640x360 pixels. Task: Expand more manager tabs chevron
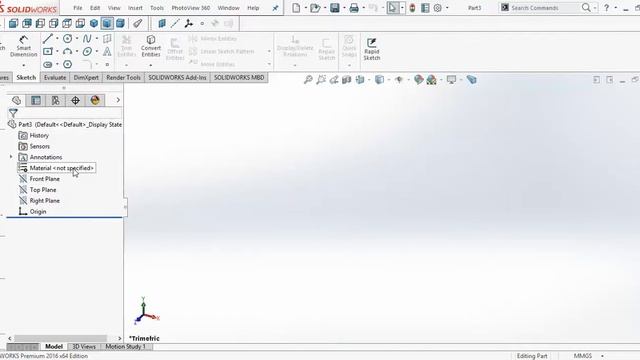pyautogui.click(x=118, y=100)
